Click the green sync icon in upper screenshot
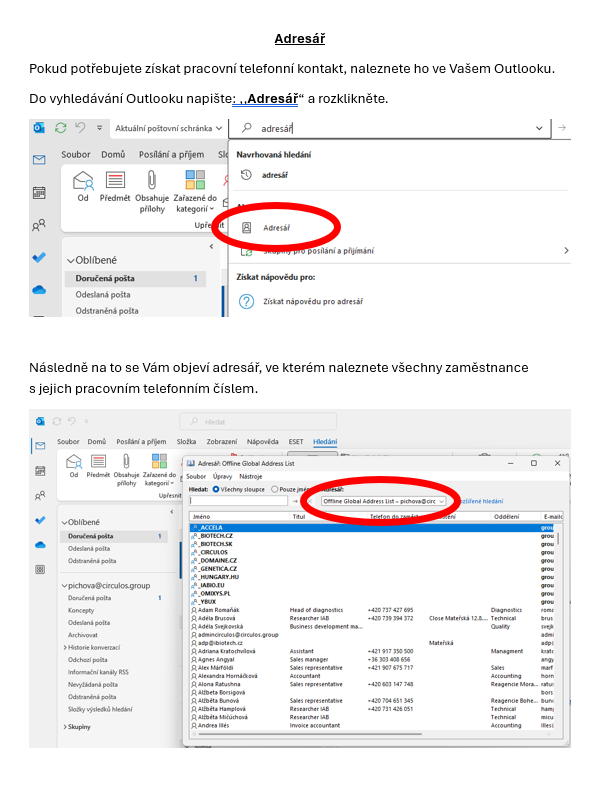The width and height of the screenshot is (598, 804). tap(61, 128)
